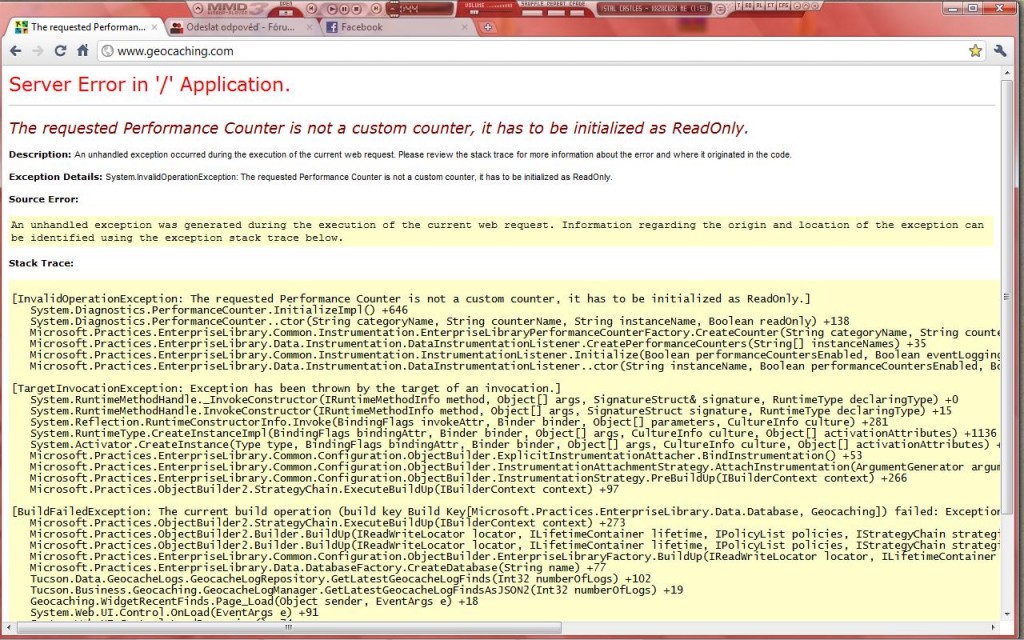Close the 'Odeslat odpověď' tab
This screenshot has width=1024, height=640.
pyautogui.click(x=310, y=27)
